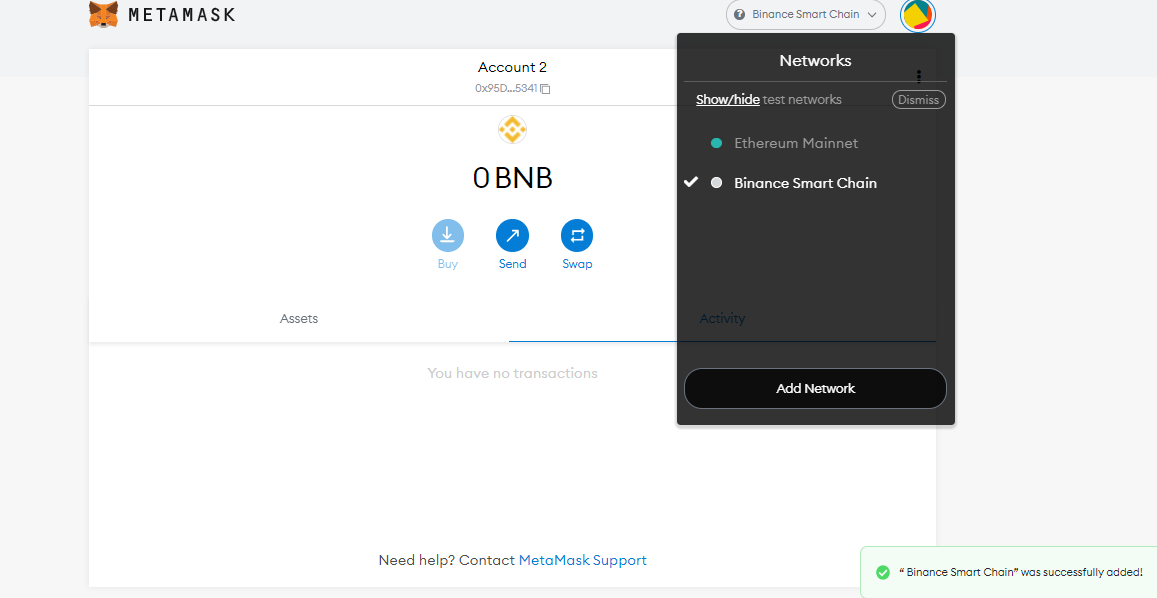
Task: Click the Send arrow icon
Action: (x=512, y=236)
